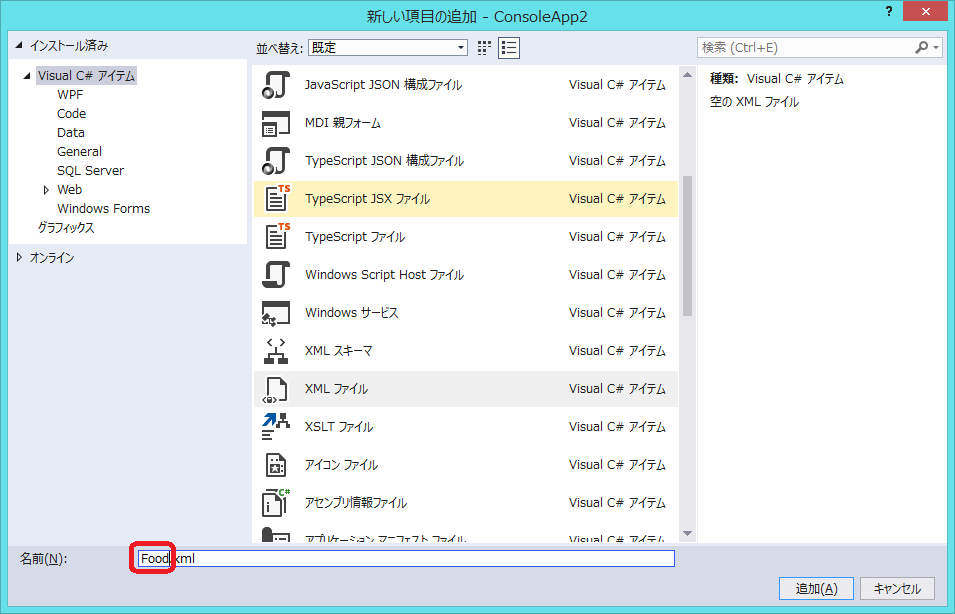Click the template list scroll down arrow

pos(688,534)
